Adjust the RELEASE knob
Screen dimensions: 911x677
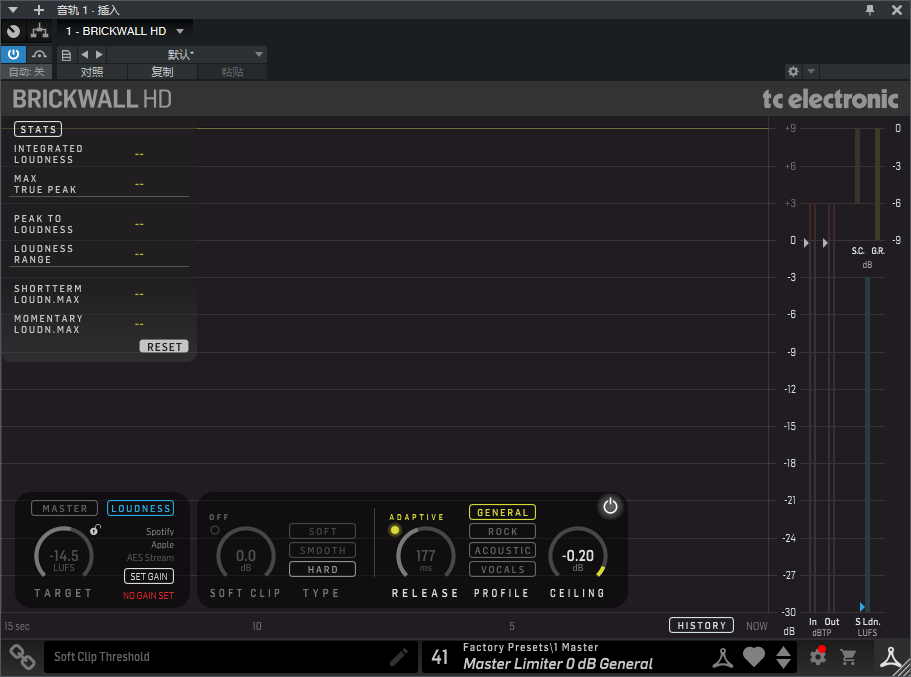click(x=426, y=556)
